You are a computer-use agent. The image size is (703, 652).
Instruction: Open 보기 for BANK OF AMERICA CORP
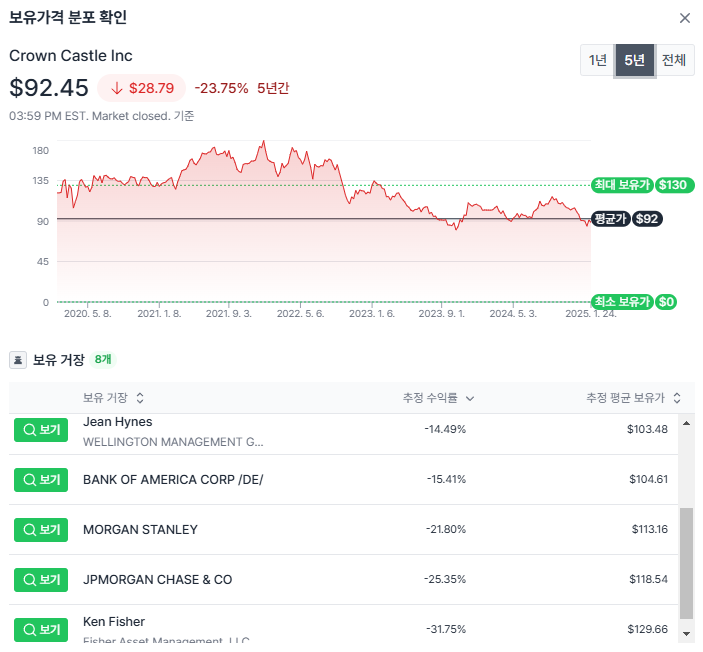(x=41, y=480)
